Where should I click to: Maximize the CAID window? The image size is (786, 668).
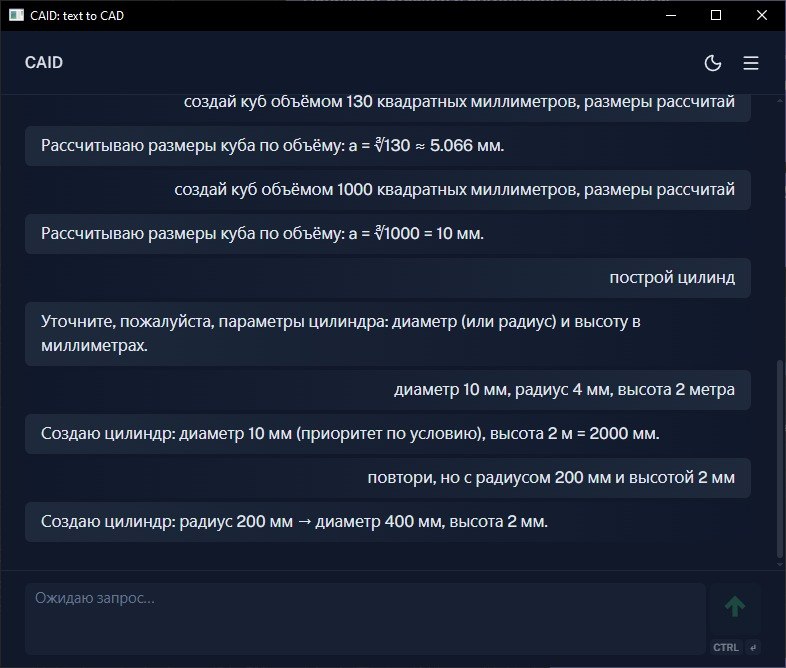[716, 16]
